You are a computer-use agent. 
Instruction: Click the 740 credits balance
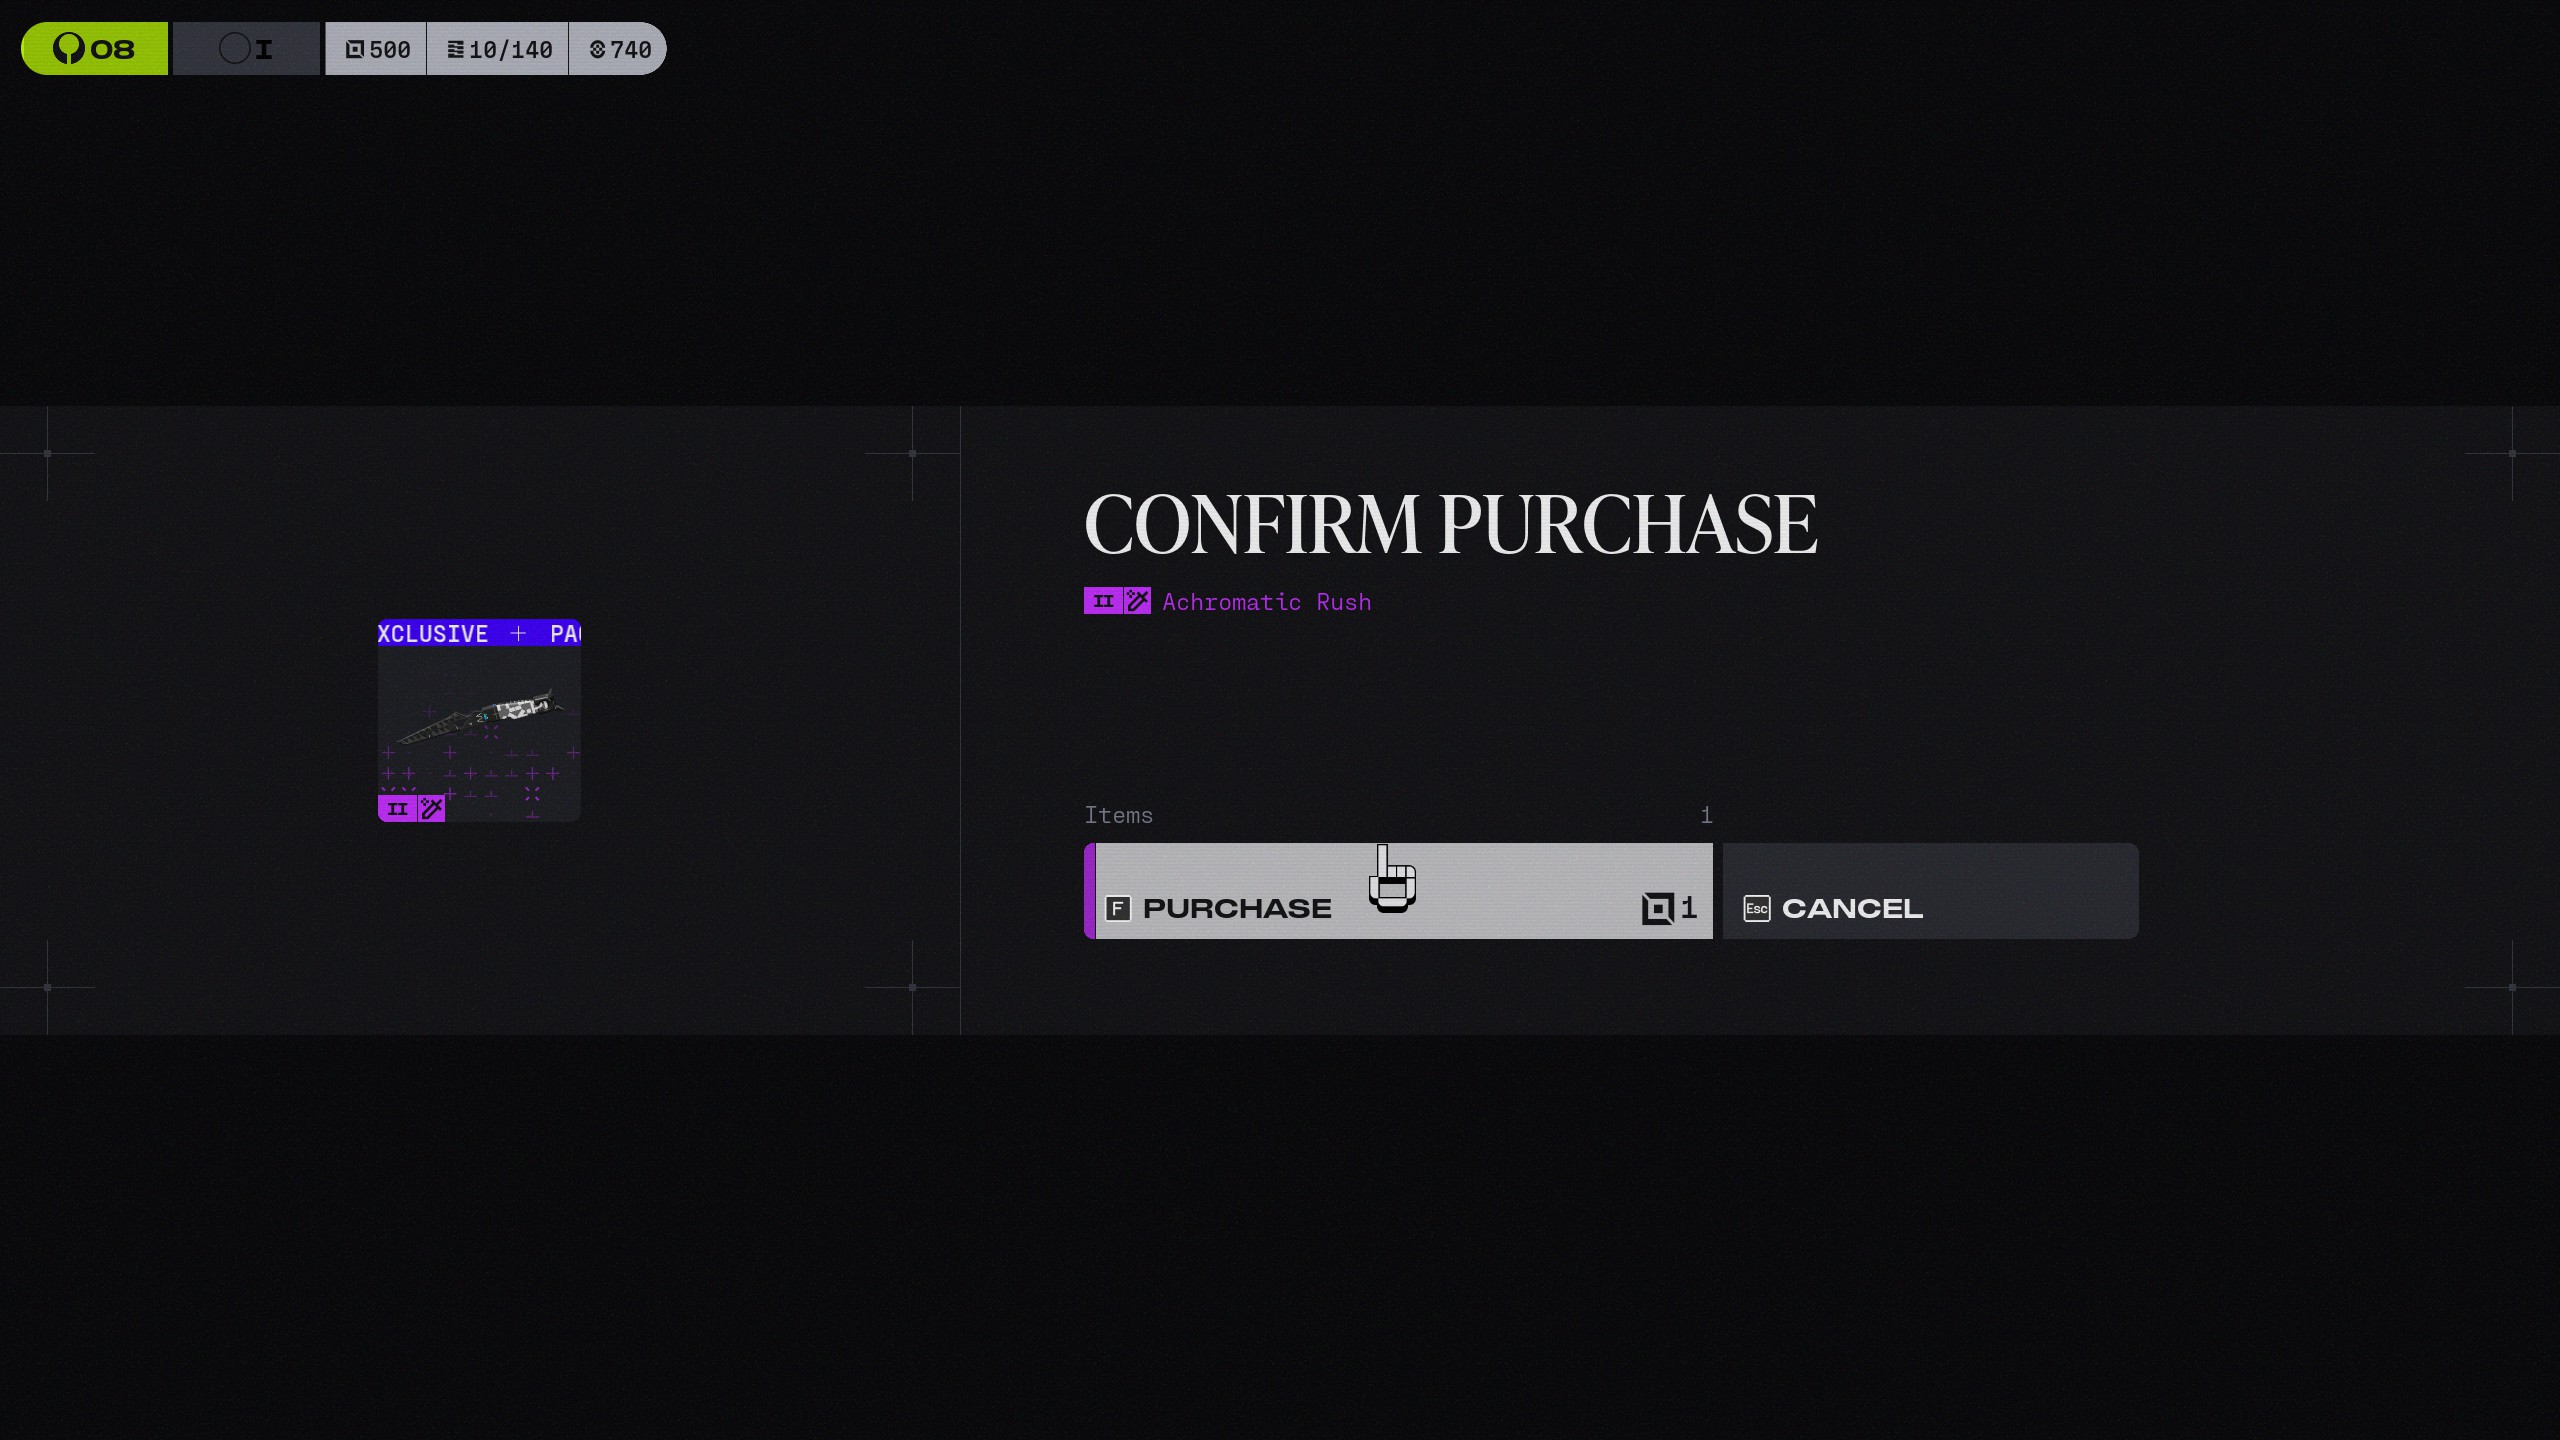[620, 50]
